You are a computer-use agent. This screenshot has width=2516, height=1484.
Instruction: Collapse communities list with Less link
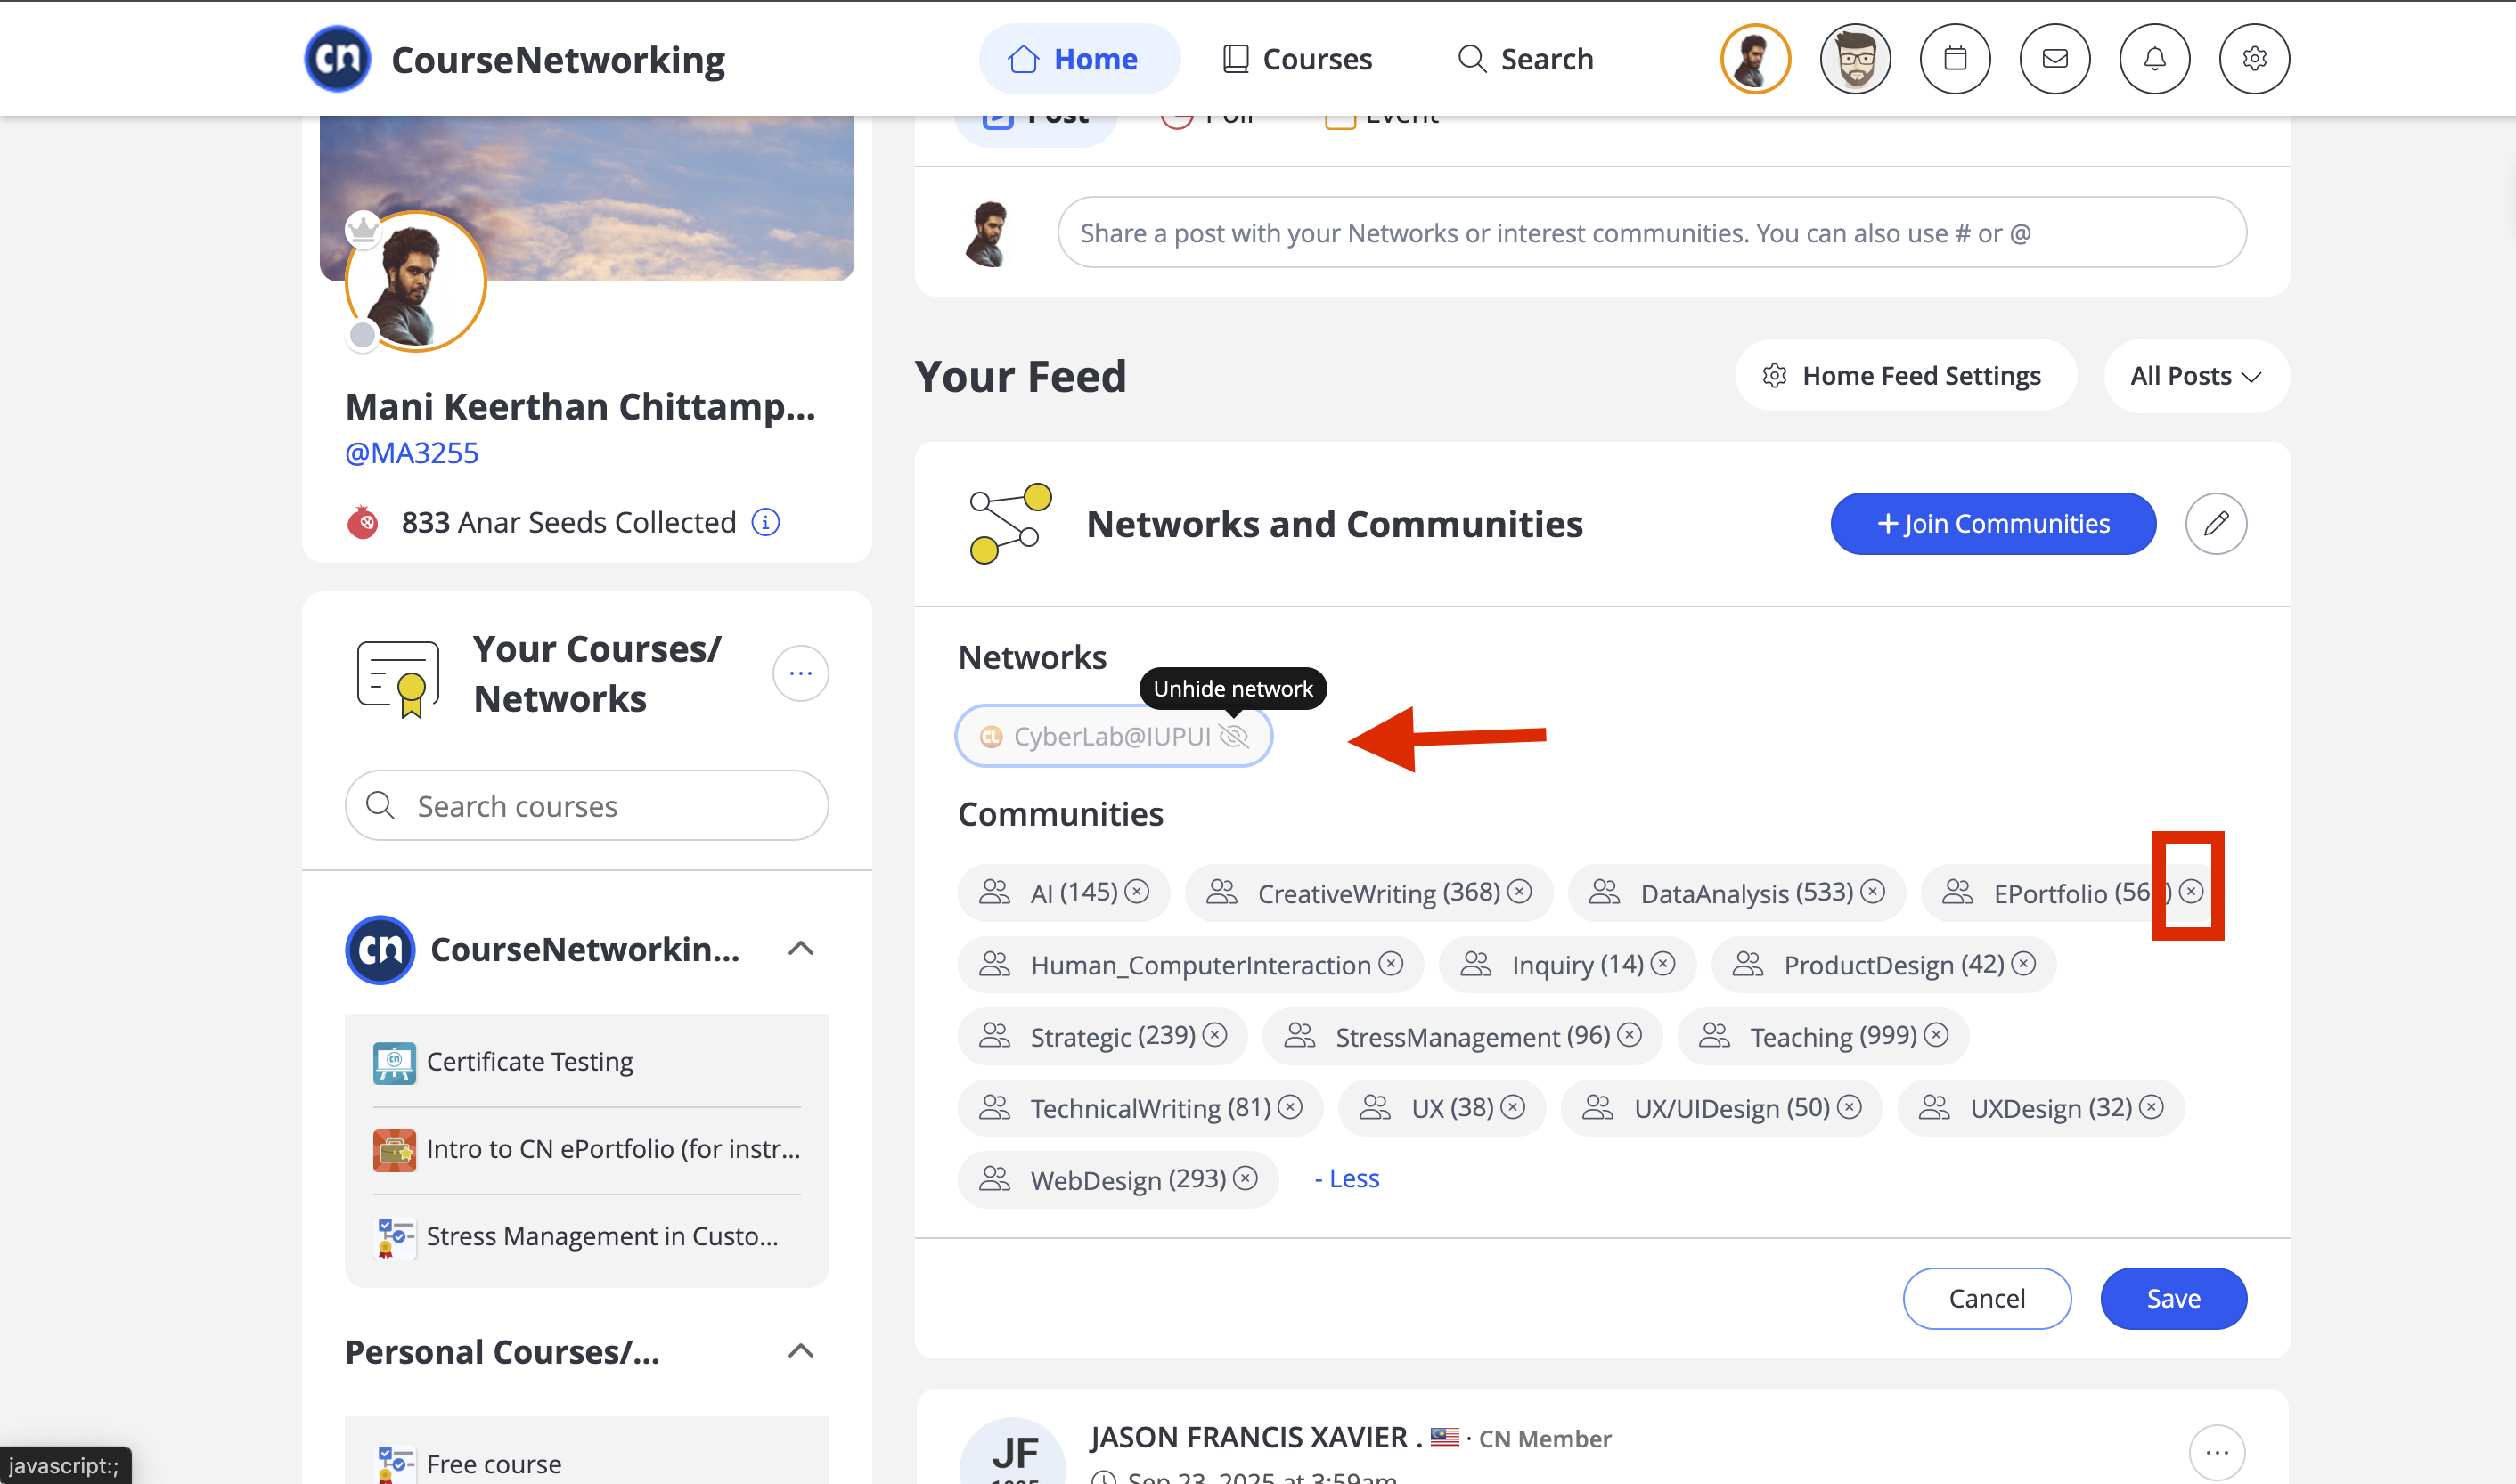[1347, 1179]
